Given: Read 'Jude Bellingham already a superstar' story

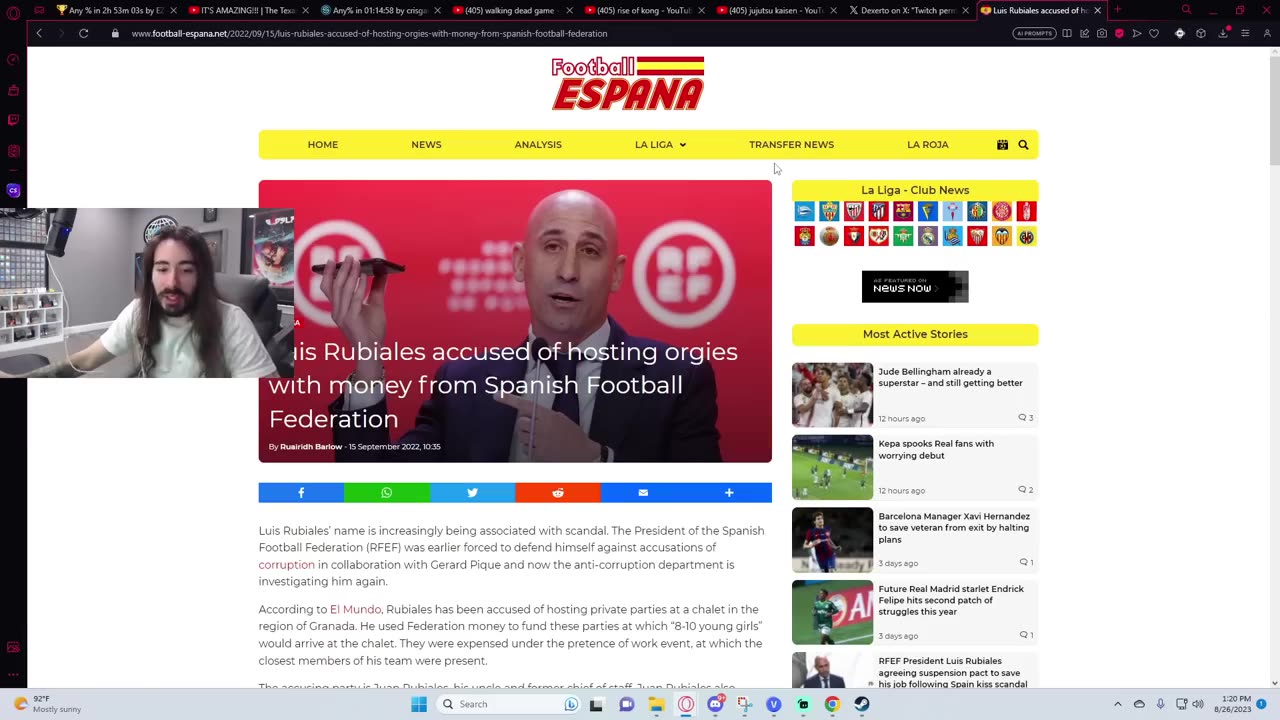Looking at the screenshot, I should pyautogui.click(x=950, y=377).
